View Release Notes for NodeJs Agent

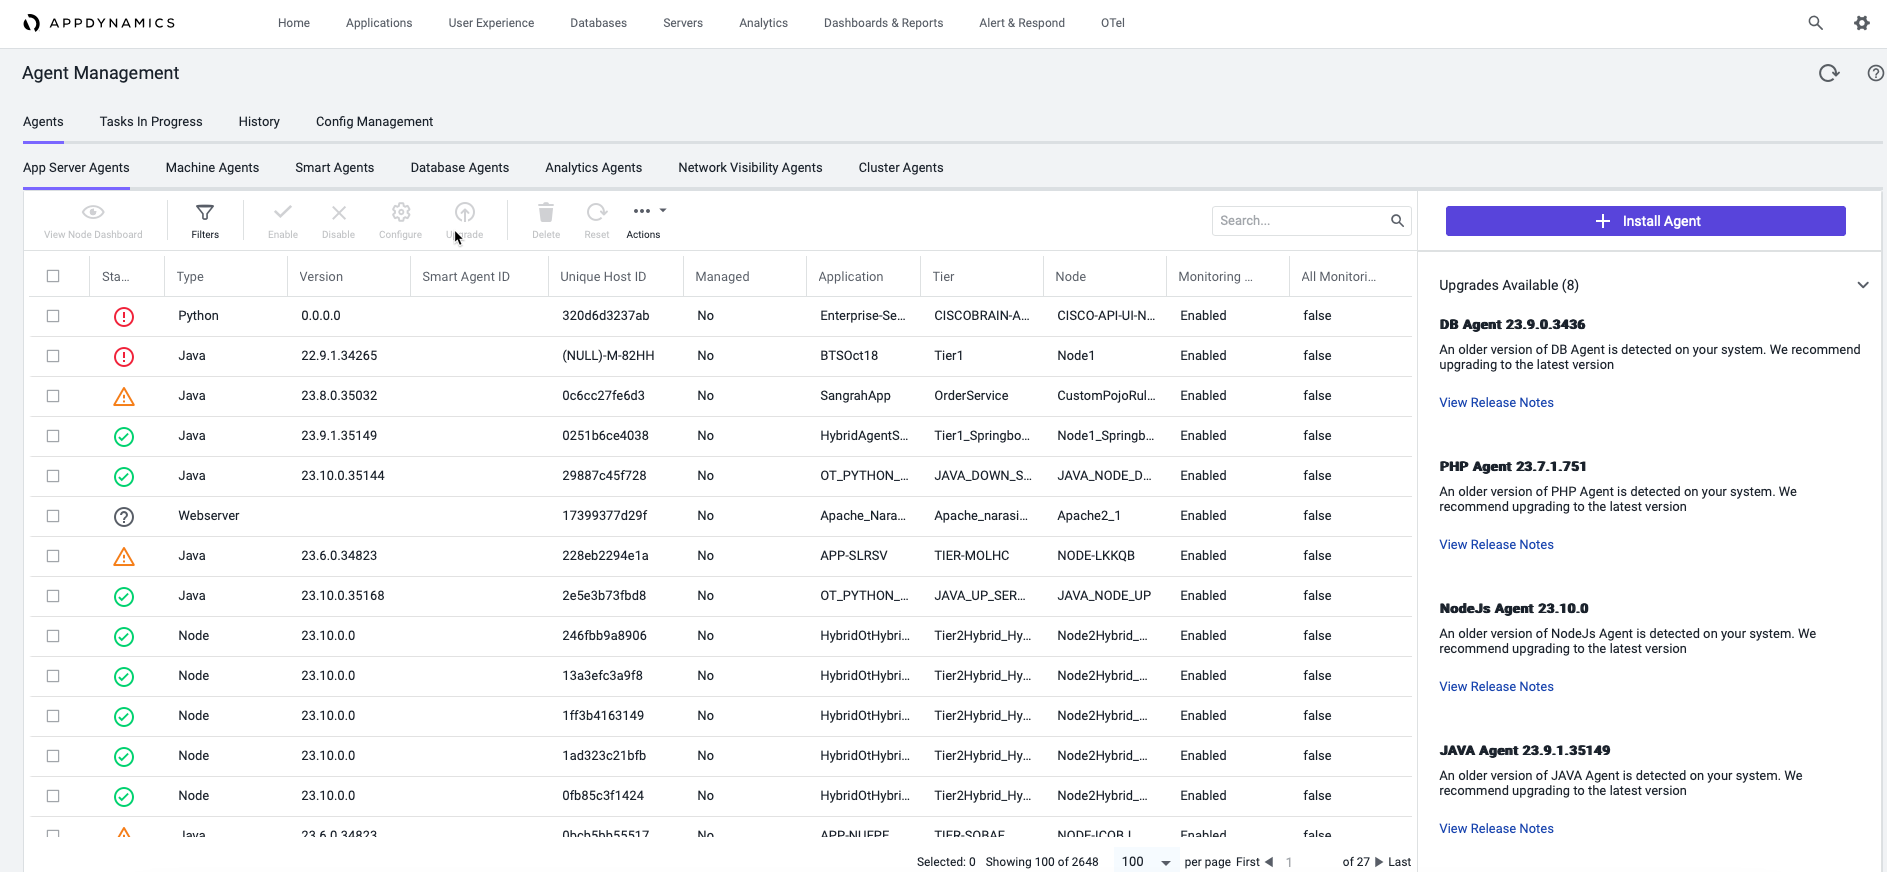[1496, 687]
